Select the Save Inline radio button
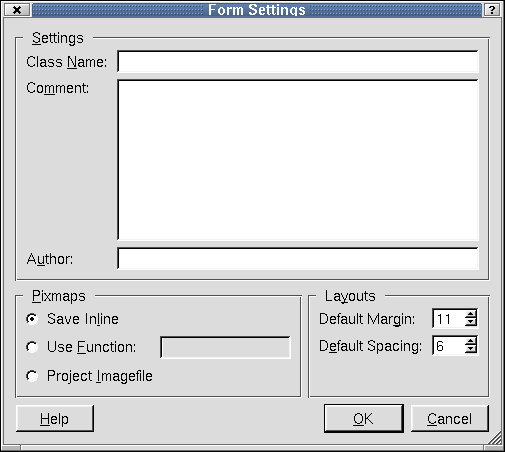 32,319
